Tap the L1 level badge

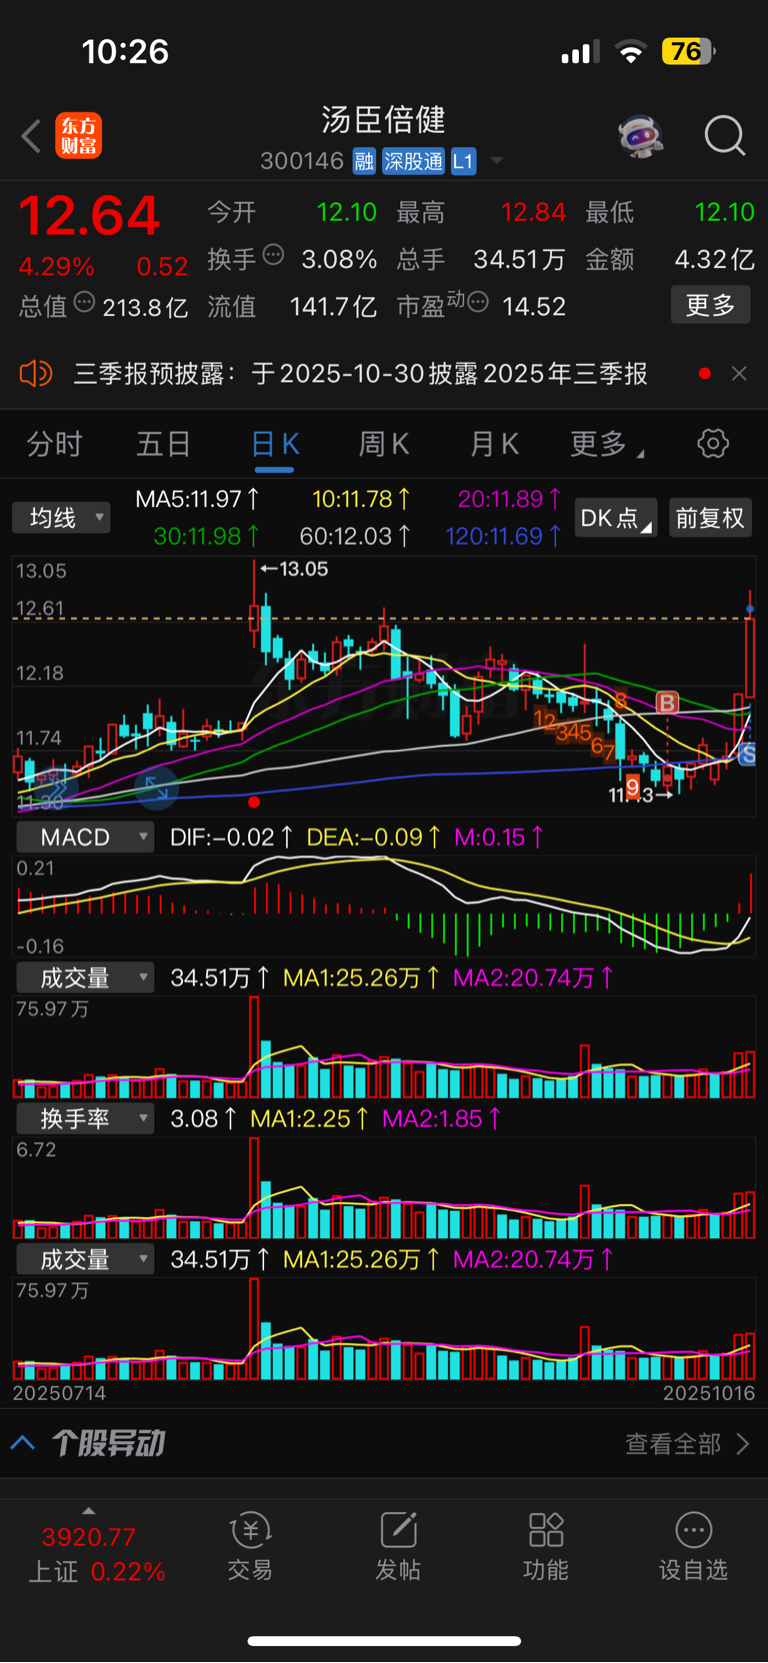click(463, 161)
